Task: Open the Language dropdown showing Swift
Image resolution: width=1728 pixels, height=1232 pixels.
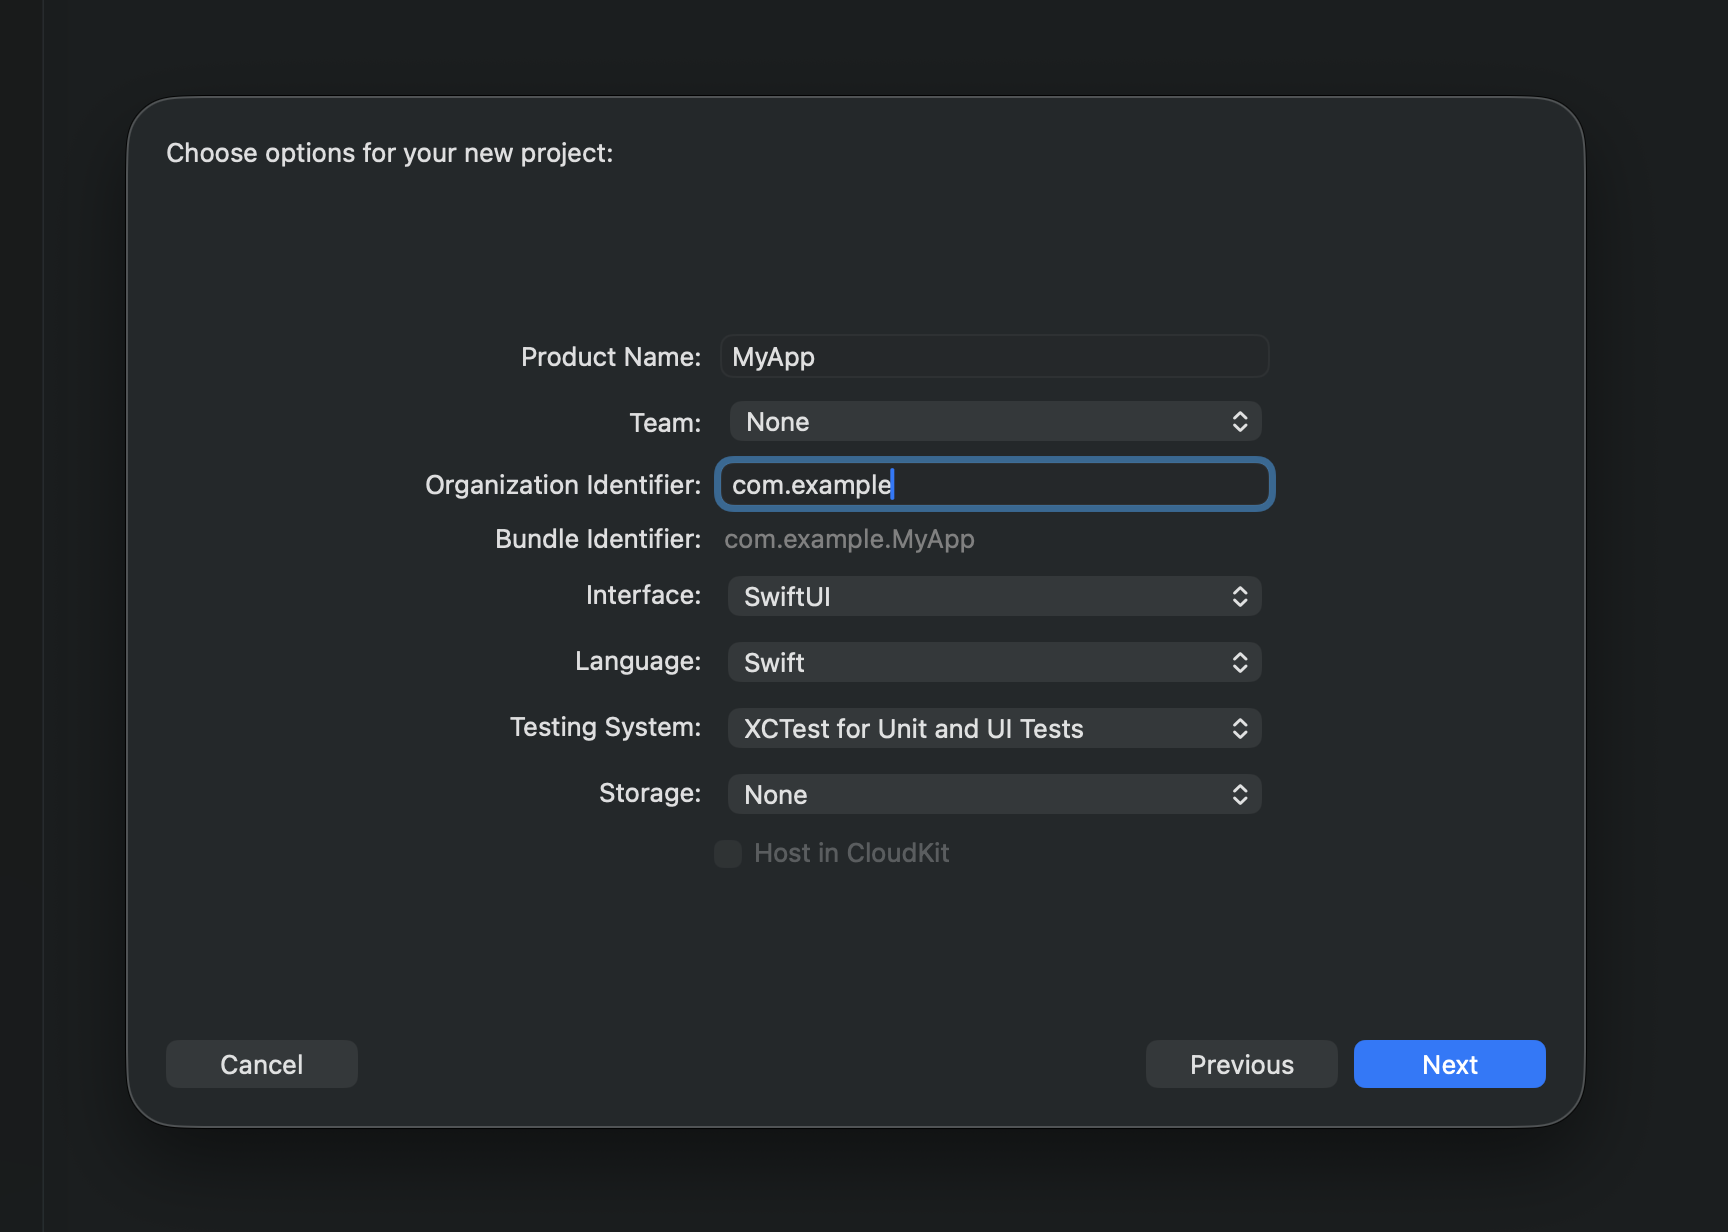Action: [x=994, y=663]
